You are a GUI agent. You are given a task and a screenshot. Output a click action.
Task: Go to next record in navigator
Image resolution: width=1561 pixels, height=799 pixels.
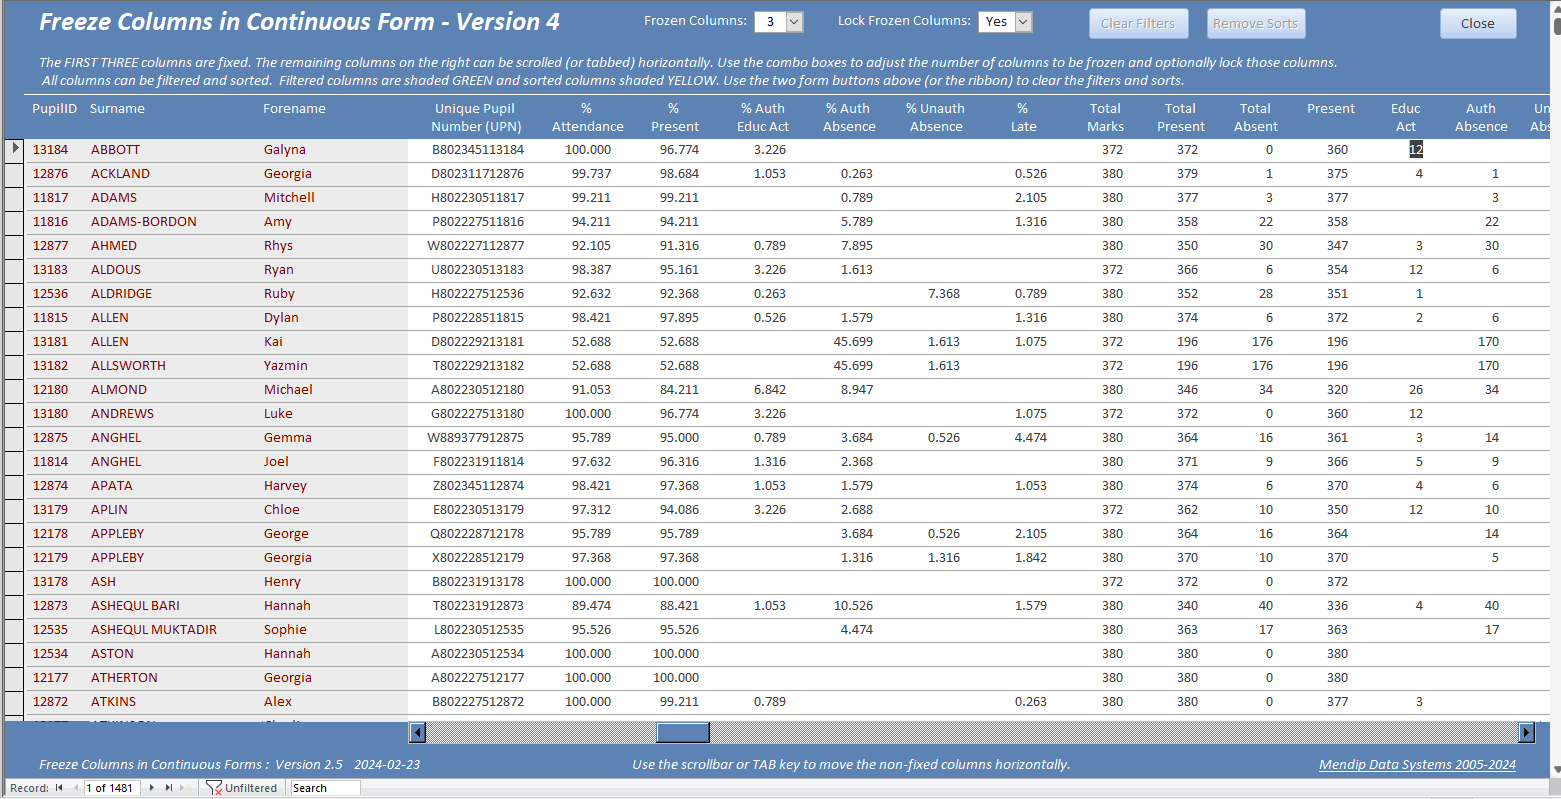(x=152, y=788)
